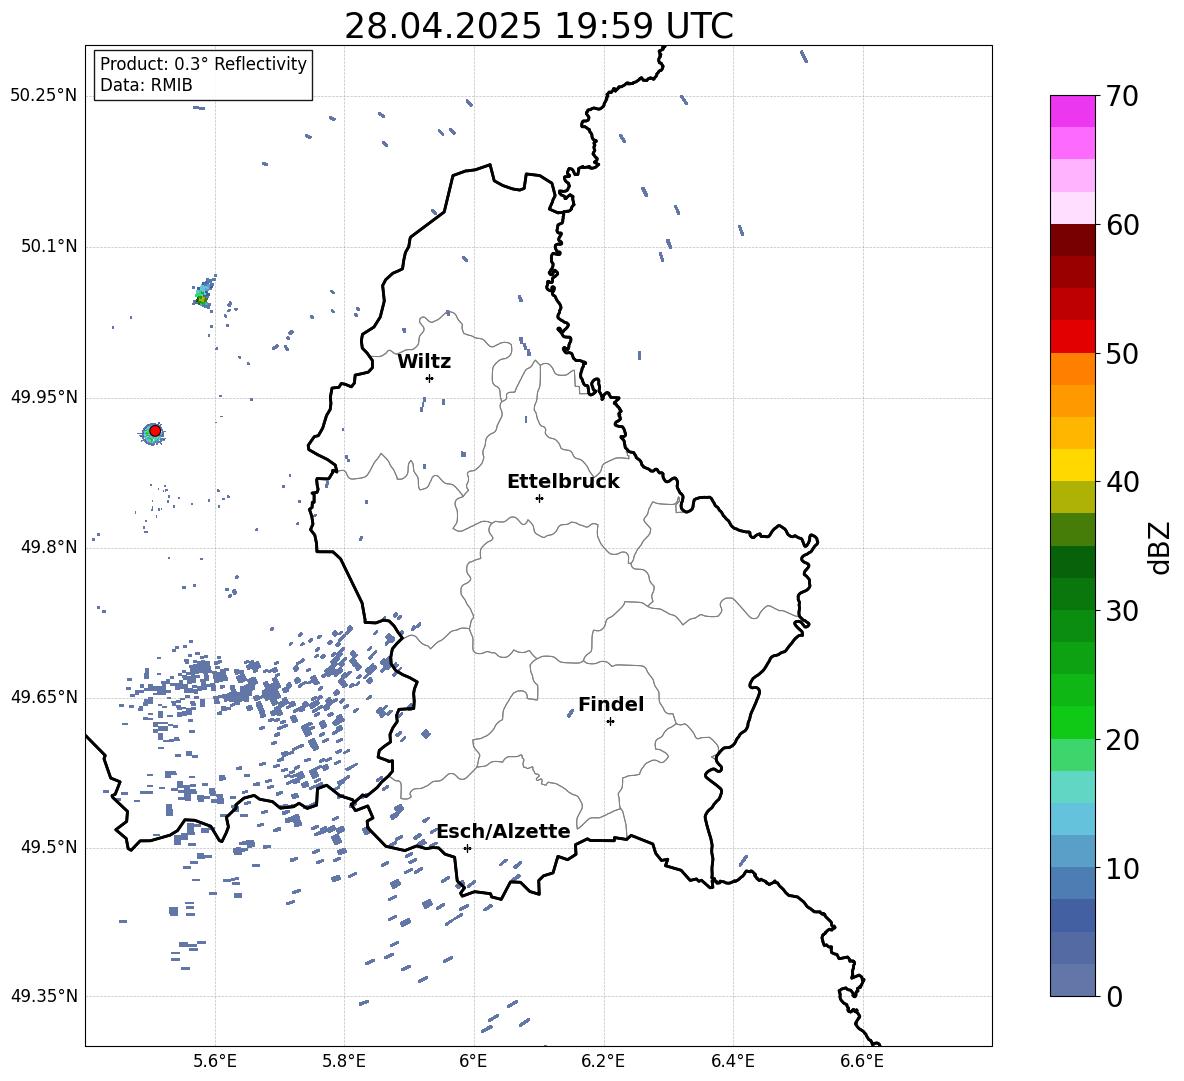Pick the bottom slate-blue swatch at 0
The image size is (1184, 1081).
pos(1072,980)
